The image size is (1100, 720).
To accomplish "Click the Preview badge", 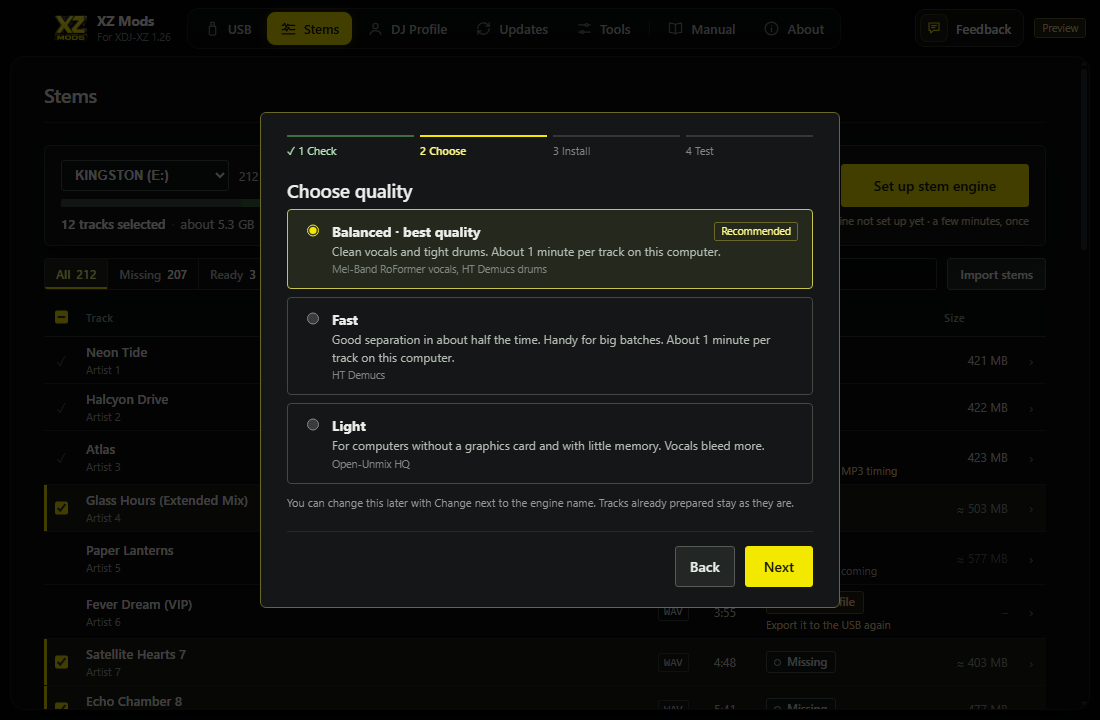I will click(1060, 28).
